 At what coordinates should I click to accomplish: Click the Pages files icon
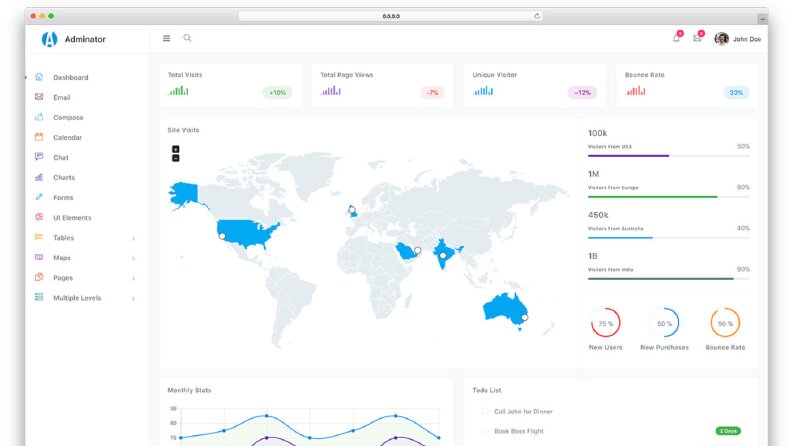coord(39,277)
